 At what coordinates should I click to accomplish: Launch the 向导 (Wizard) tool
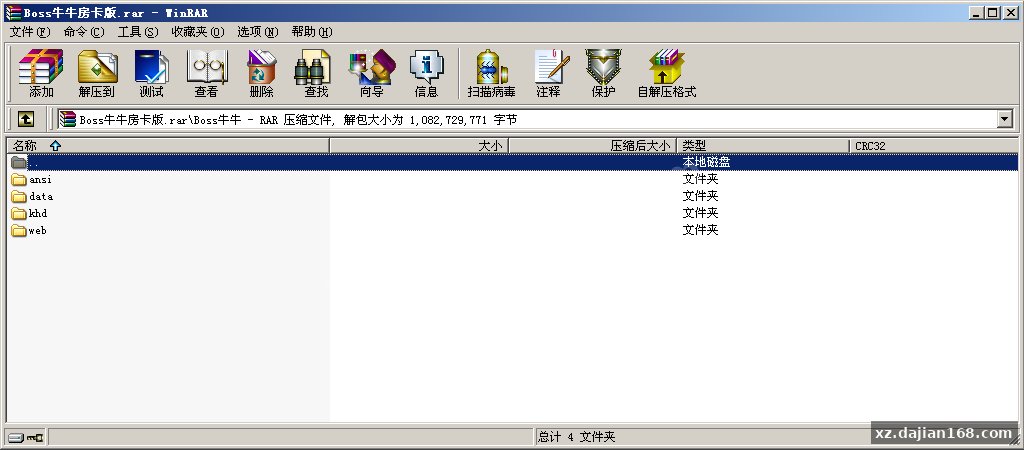[x=372, y=73]
